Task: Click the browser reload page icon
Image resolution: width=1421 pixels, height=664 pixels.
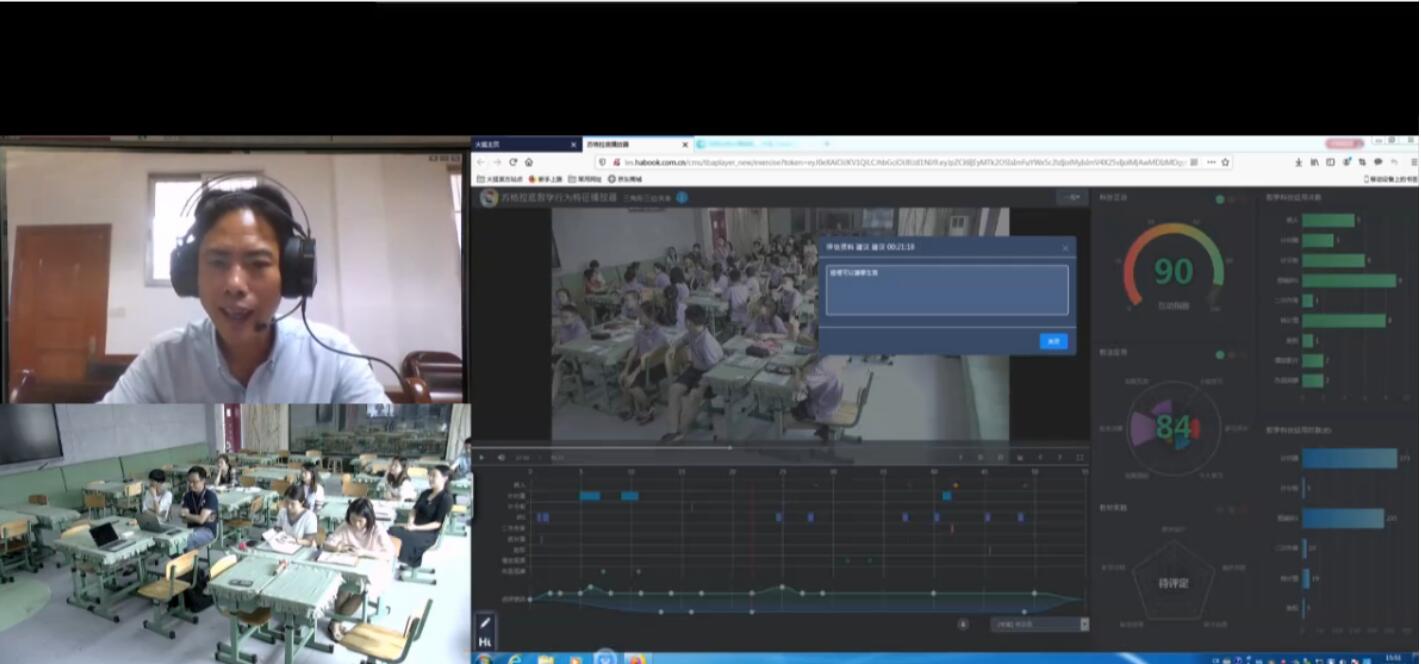Action: click(513, 162)
